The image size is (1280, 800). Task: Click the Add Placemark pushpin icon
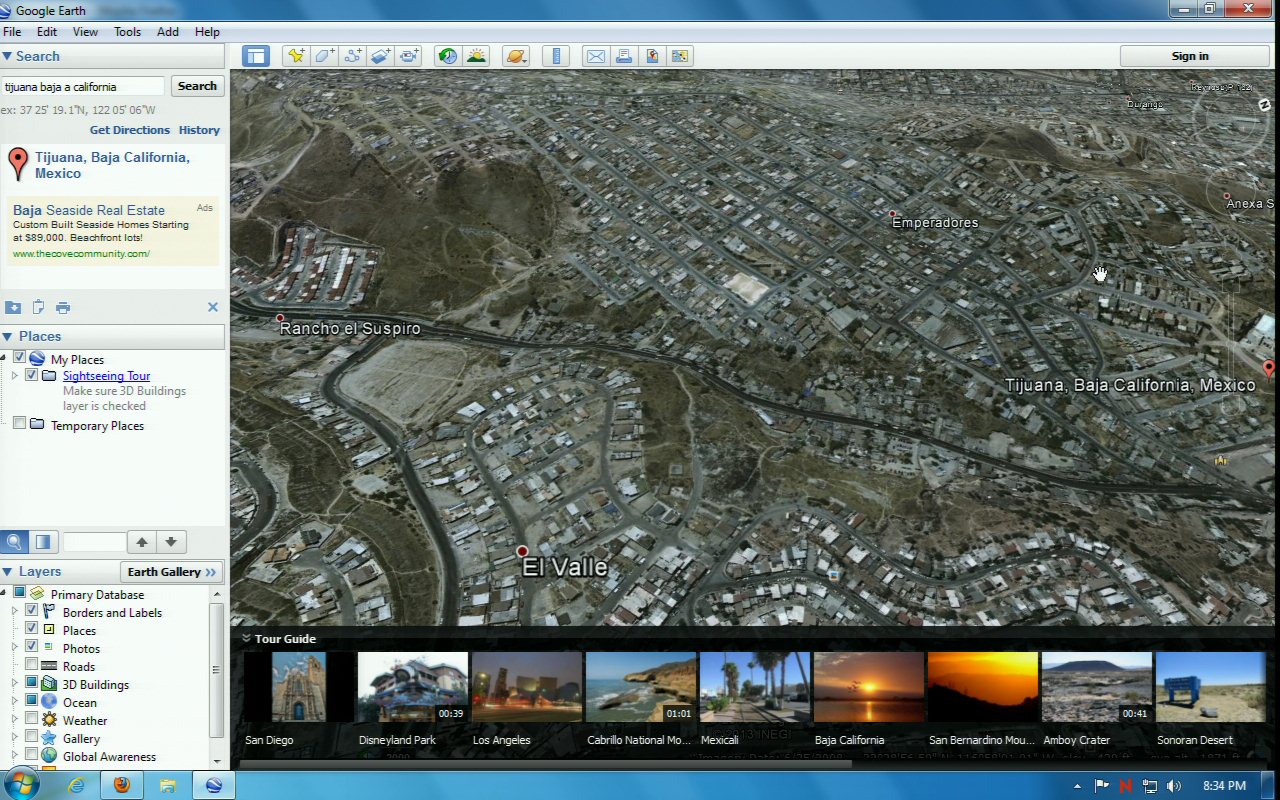pos(295,56)
